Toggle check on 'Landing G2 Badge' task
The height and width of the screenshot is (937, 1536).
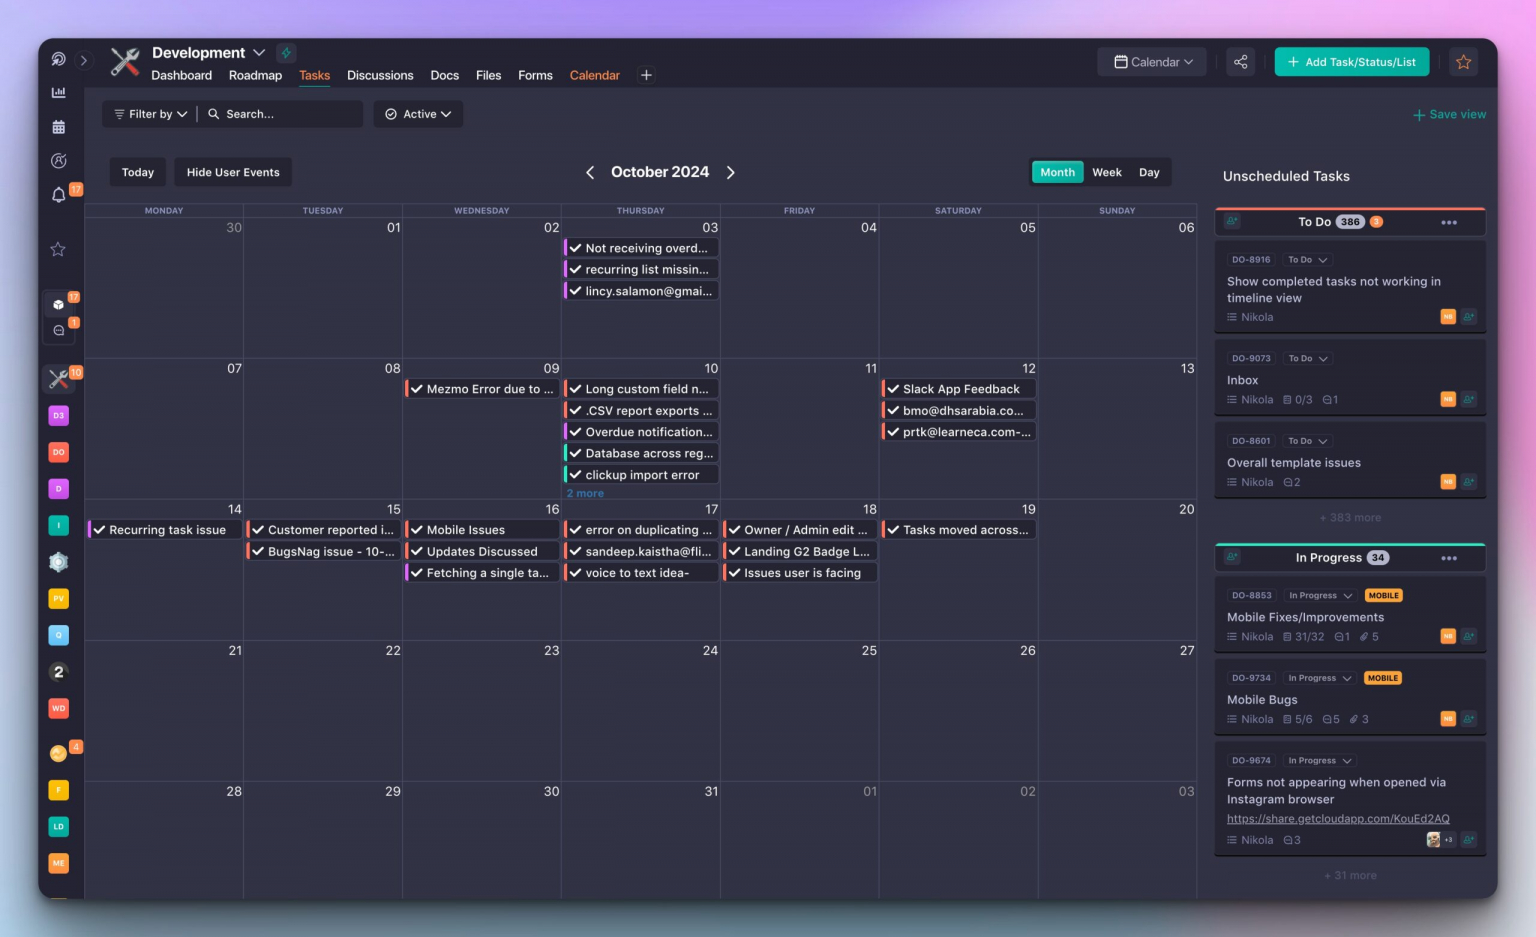pyautogui.click(x=734, y=551)
